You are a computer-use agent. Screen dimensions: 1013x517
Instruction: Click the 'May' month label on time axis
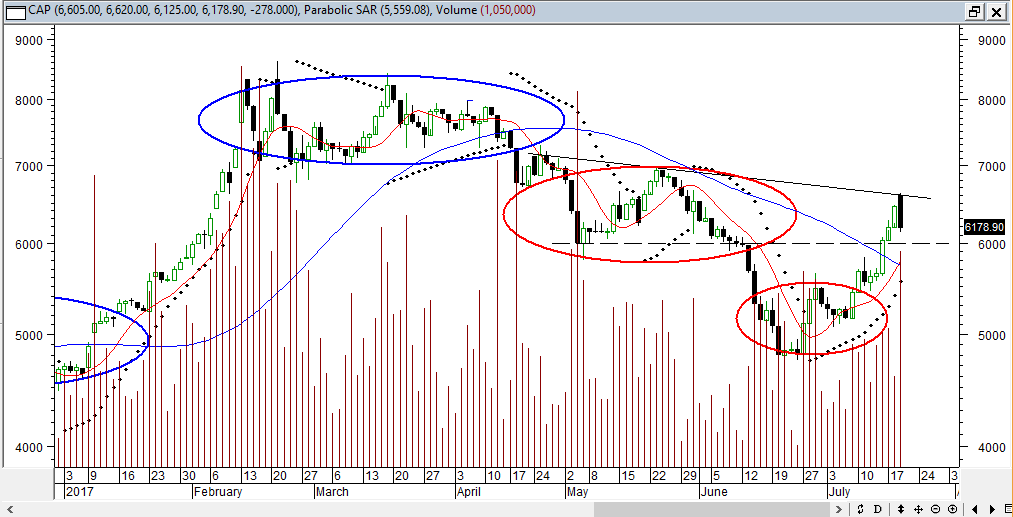(x=578, y=492)
